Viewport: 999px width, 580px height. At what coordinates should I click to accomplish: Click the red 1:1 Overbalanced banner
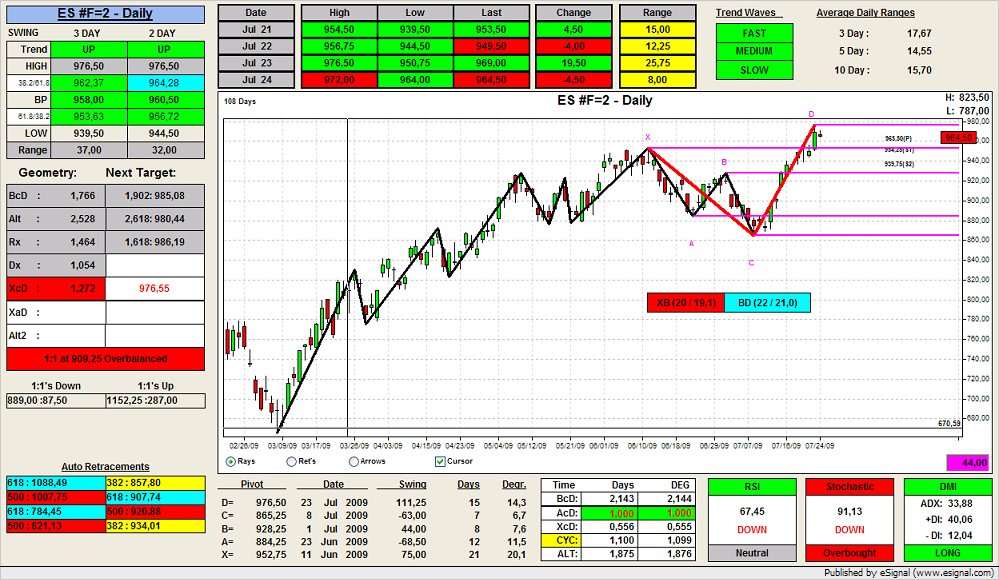click(105, 358)
